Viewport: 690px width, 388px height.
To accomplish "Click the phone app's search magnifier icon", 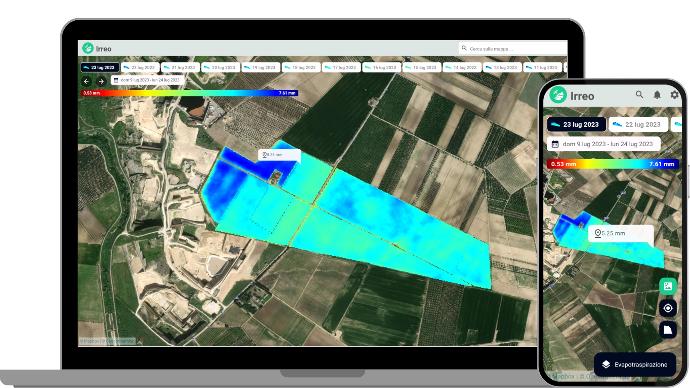I will click(639, 95).
